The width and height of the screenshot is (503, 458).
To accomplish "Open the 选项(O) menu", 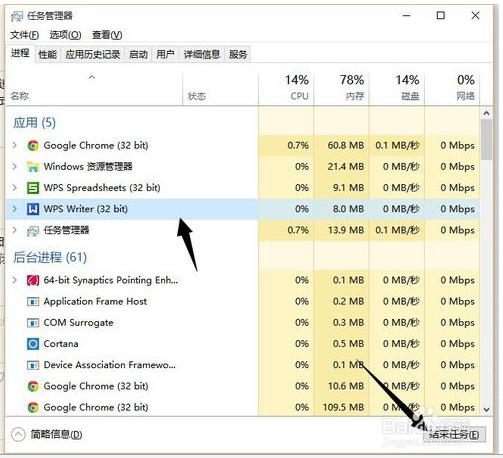I will coord(65,35).
